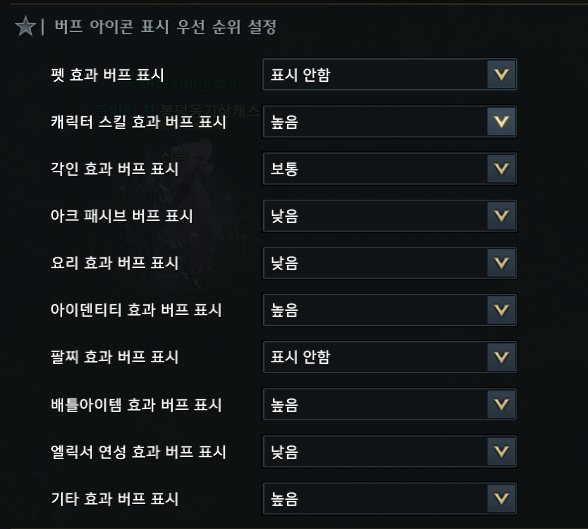
Task: Open the 아크 패시브 dropdown showing 낮음
Action: 389,216
